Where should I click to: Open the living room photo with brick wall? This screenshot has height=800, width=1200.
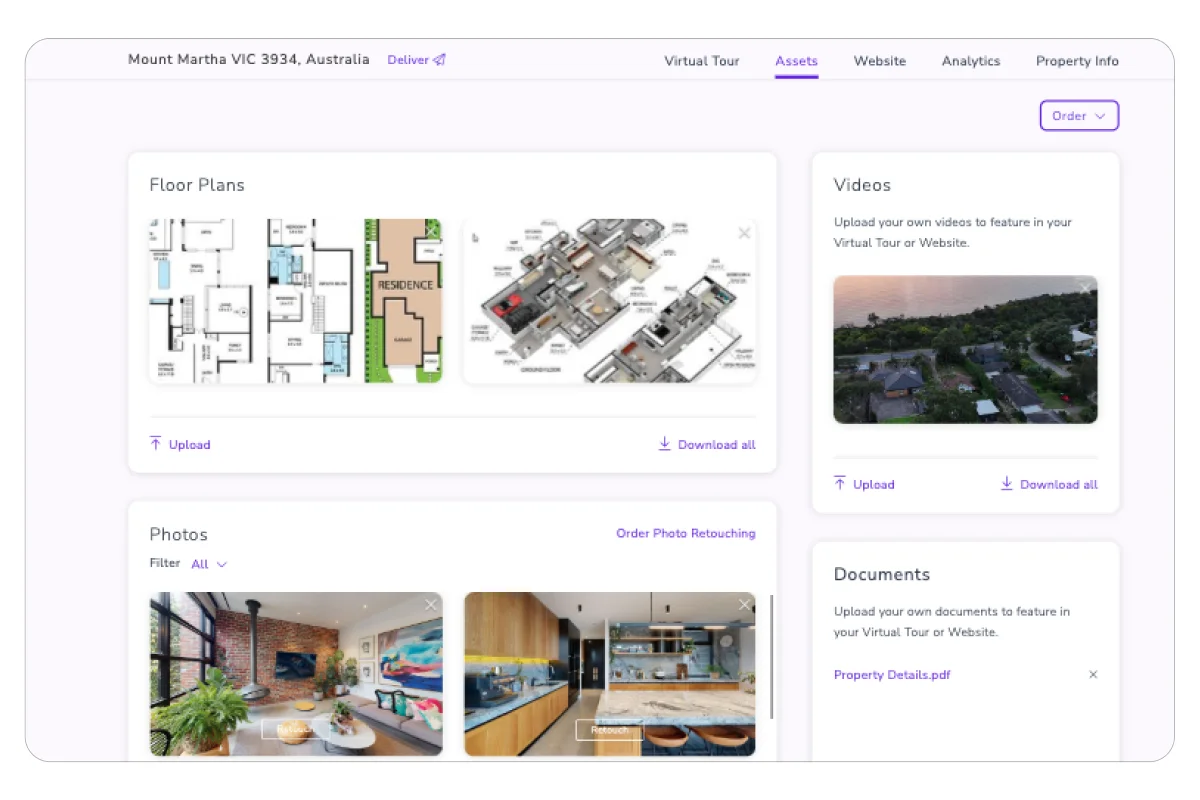pos(296,674)
